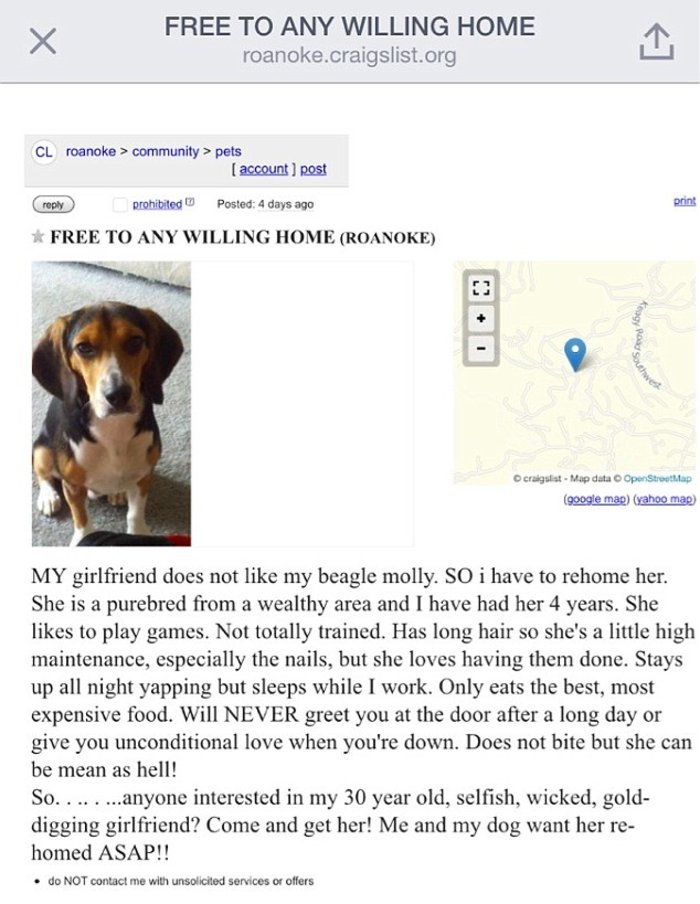Click the blue map location pin
The image size is (700, 904).
(x=575, y=353)
